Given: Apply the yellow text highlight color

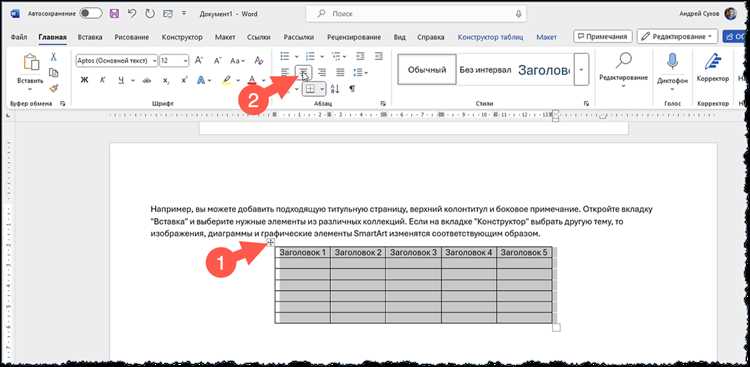Looking at the screenshot, I should (227, 80).
